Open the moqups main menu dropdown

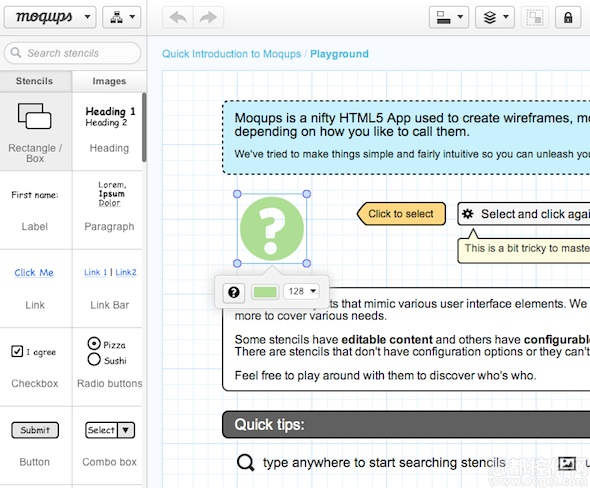click(x=50, y=17)
